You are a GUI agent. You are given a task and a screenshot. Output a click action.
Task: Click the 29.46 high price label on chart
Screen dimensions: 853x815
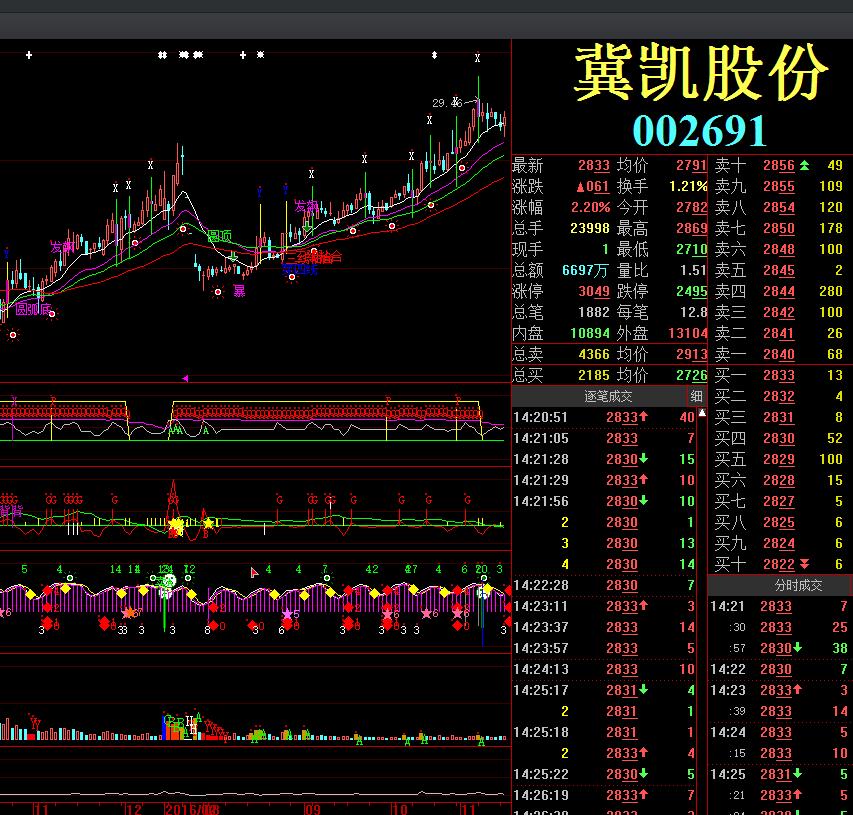(x=447, y=103)
